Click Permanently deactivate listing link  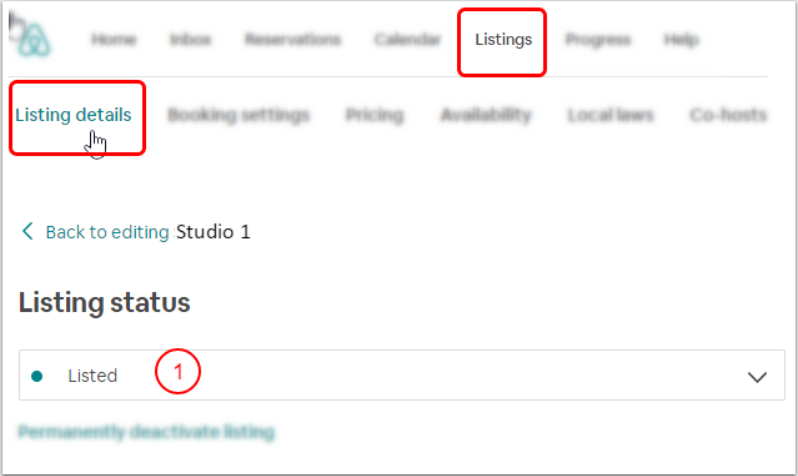pyautogui.click(x=146, y=432)
